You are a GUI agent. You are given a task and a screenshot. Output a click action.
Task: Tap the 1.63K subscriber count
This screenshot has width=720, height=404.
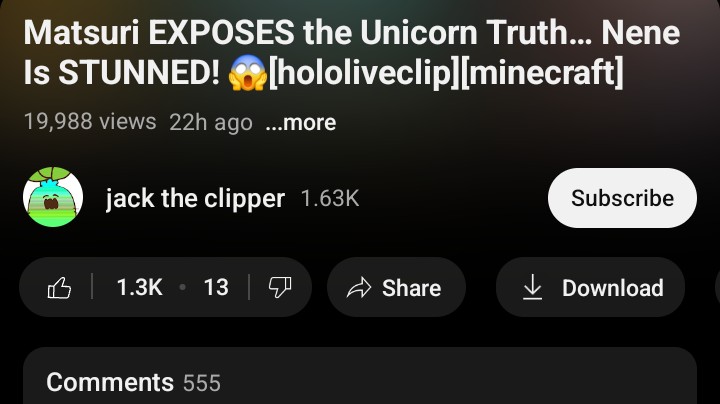[x=330, y=198]
